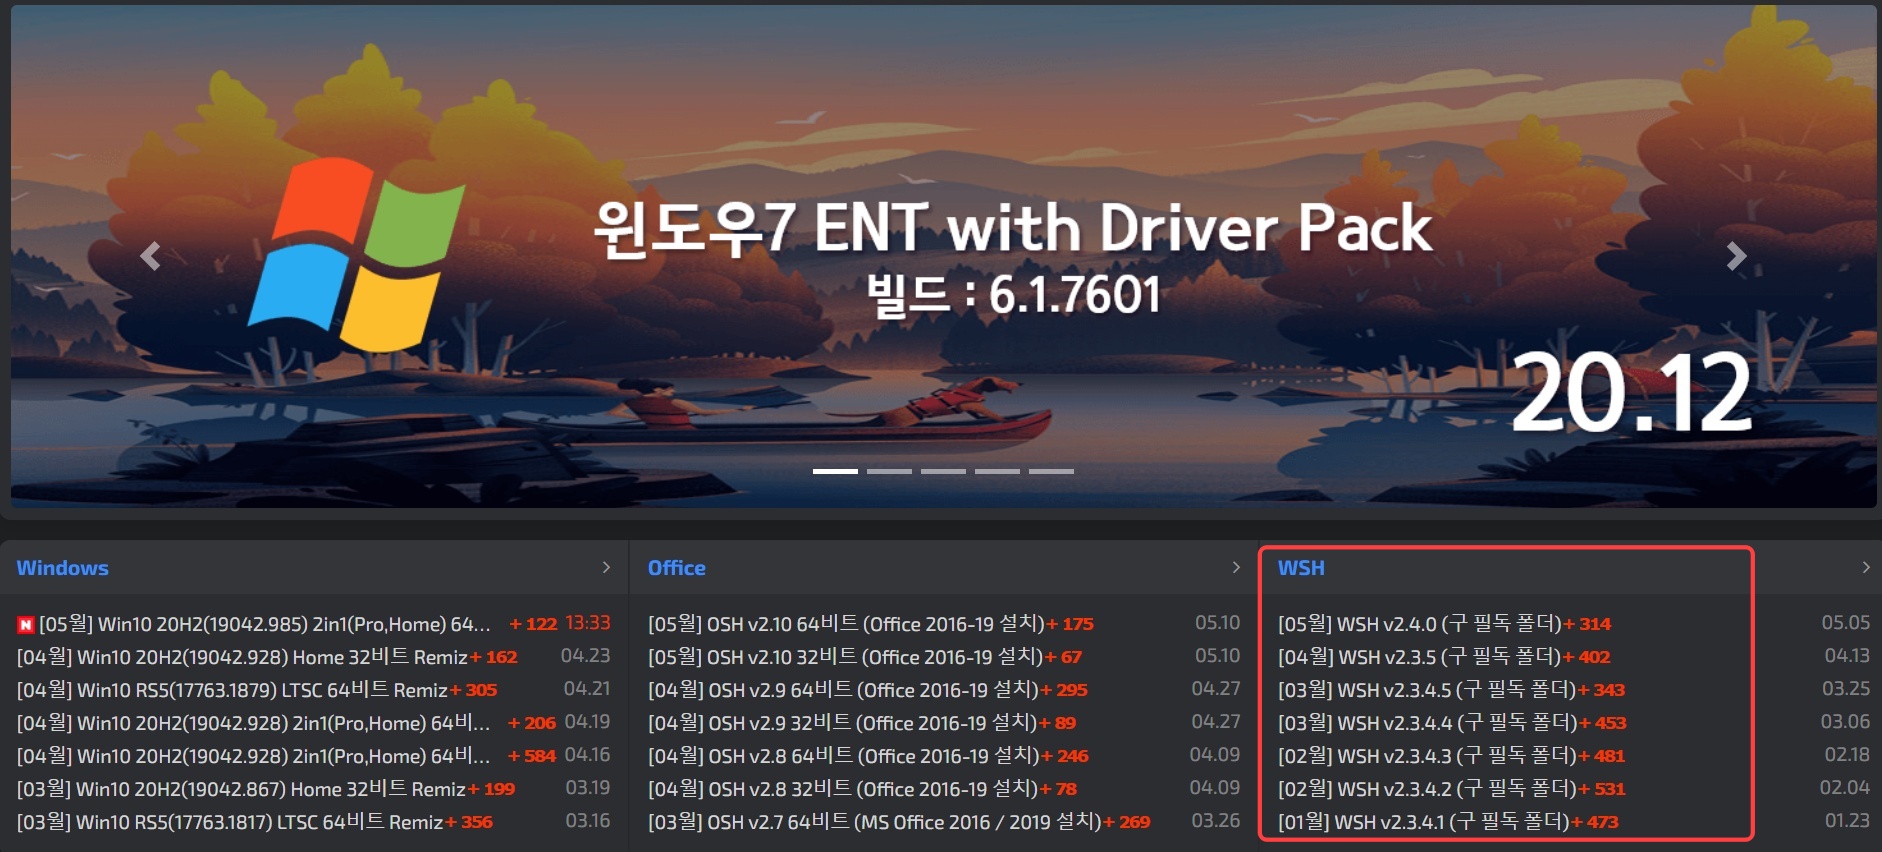1882x852 pixels.
Task: Open [03월] WSH v2.3.4.4 post
Action: coord(1428,723)
